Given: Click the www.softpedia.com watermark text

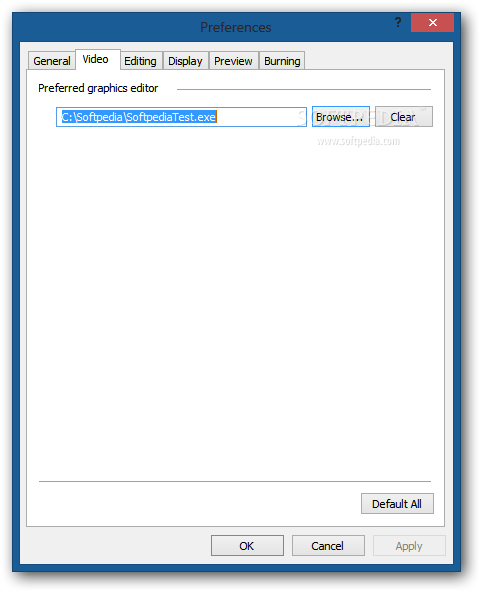Looking at the screenshot, I should point(359,141).
